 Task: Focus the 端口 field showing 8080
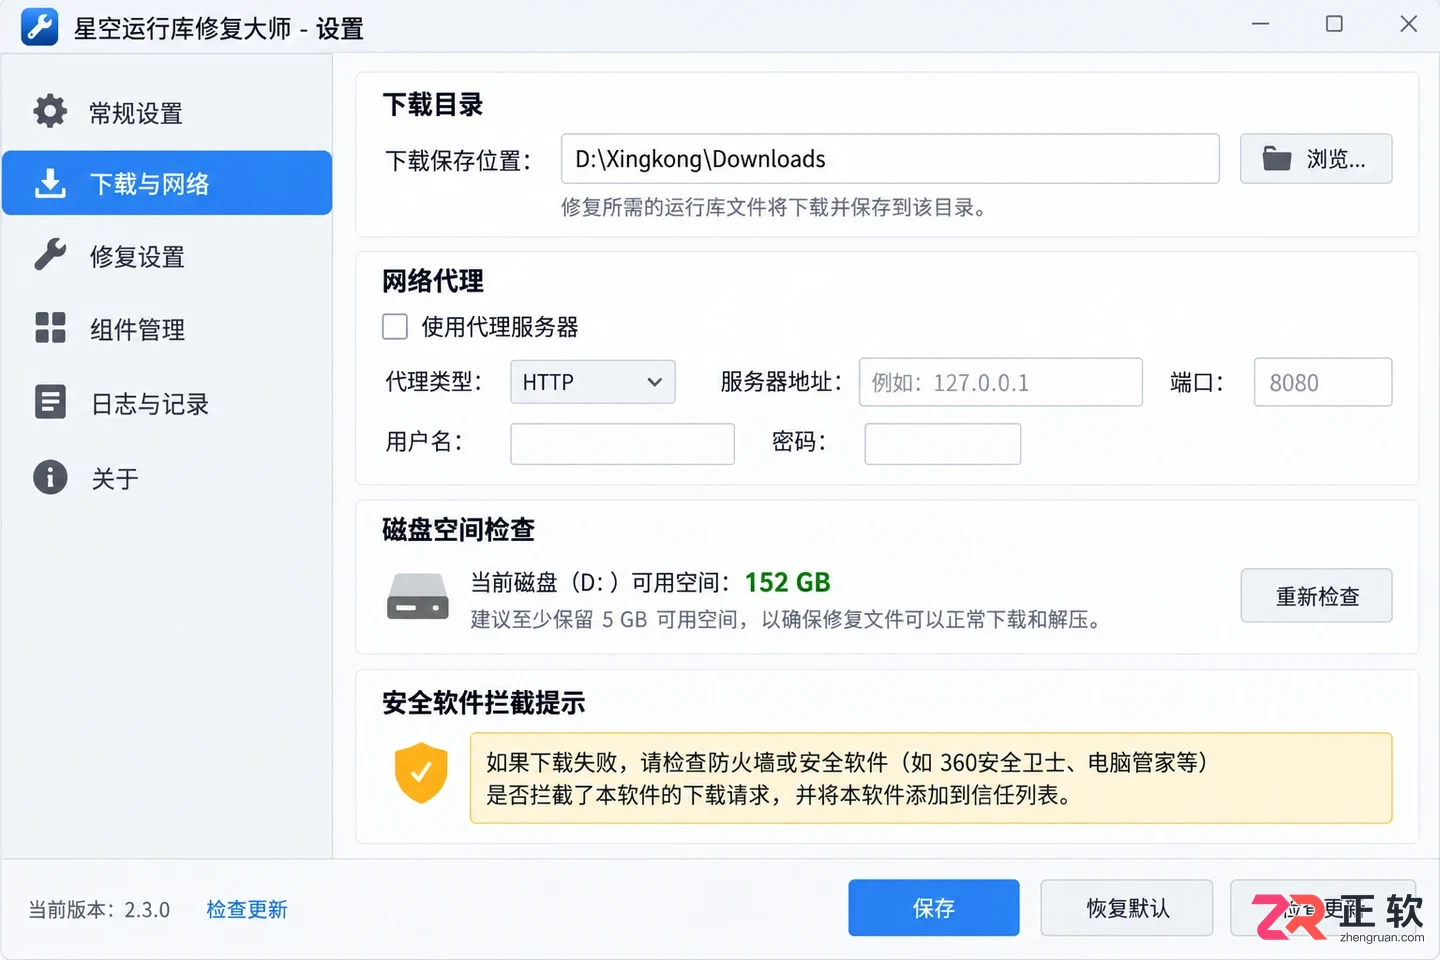point(1323,382)
